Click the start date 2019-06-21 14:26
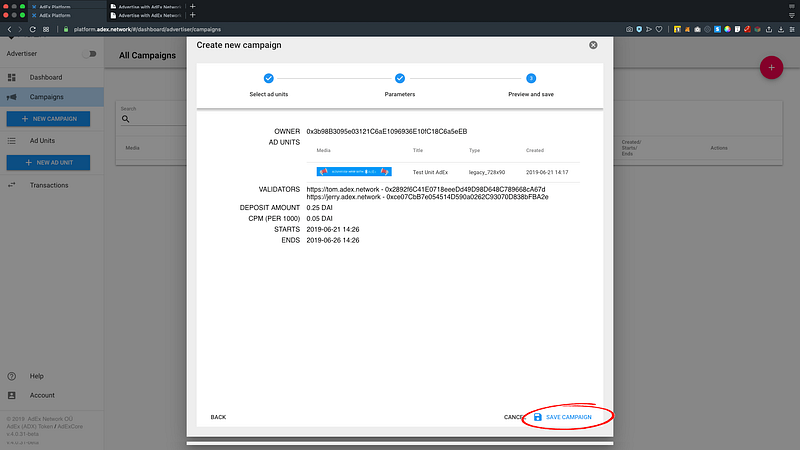 tap(333, 230)
